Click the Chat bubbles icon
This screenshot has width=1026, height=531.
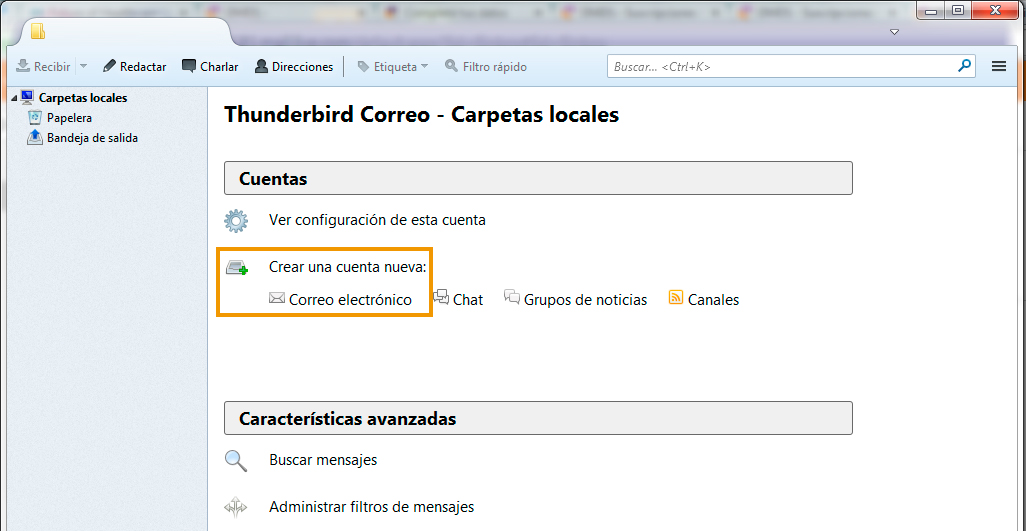click(441, 297)
